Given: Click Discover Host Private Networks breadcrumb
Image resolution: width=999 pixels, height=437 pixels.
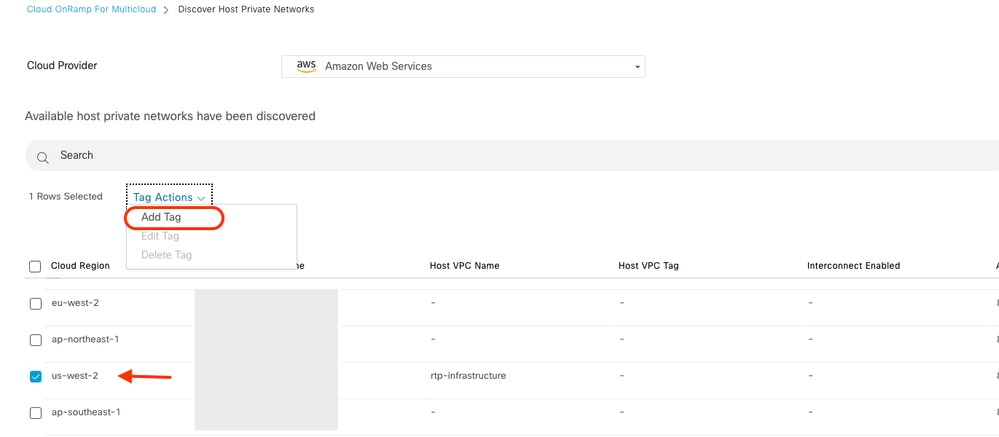Looking at the screenshot, I should 246,10.
